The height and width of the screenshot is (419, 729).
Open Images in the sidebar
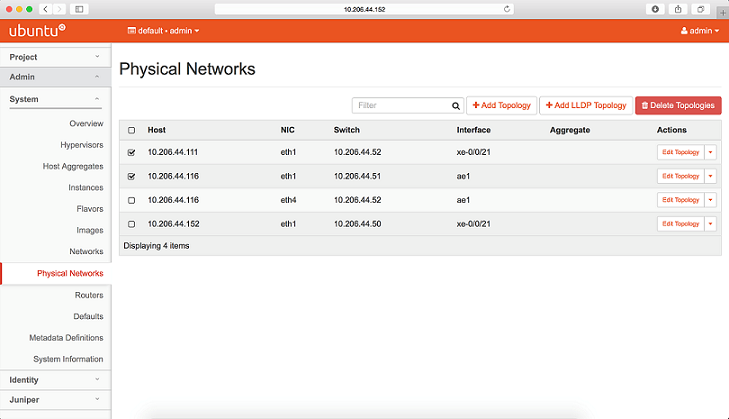[90, 230]
